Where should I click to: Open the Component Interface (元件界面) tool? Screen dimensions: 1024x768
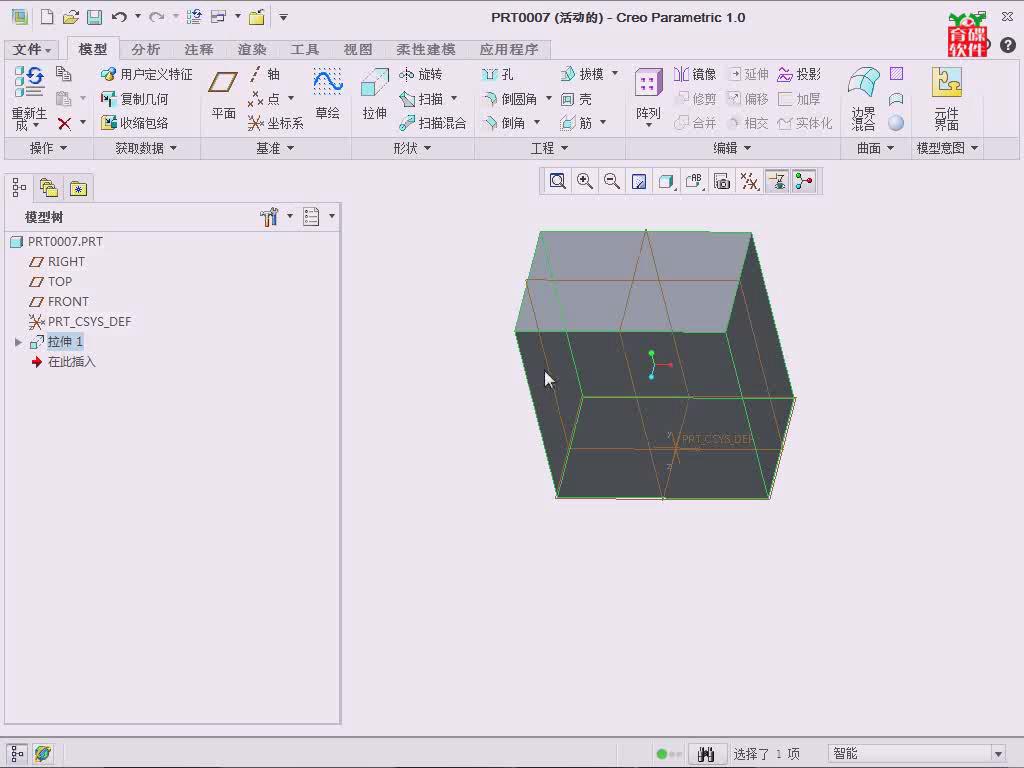coord(946,98)
